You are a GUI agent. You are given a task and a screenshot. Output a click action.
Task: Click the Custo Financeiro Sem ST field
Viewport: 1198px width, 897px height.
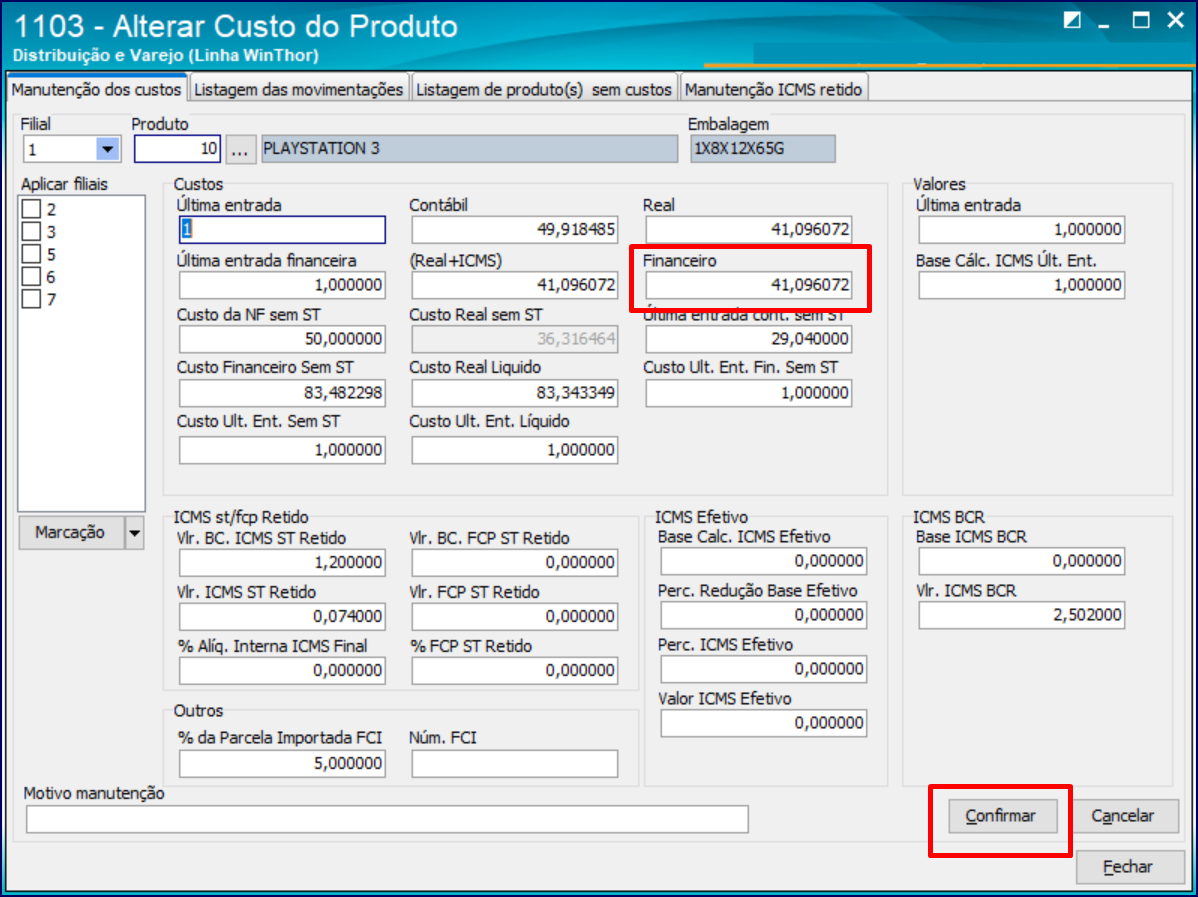point(282,393)
